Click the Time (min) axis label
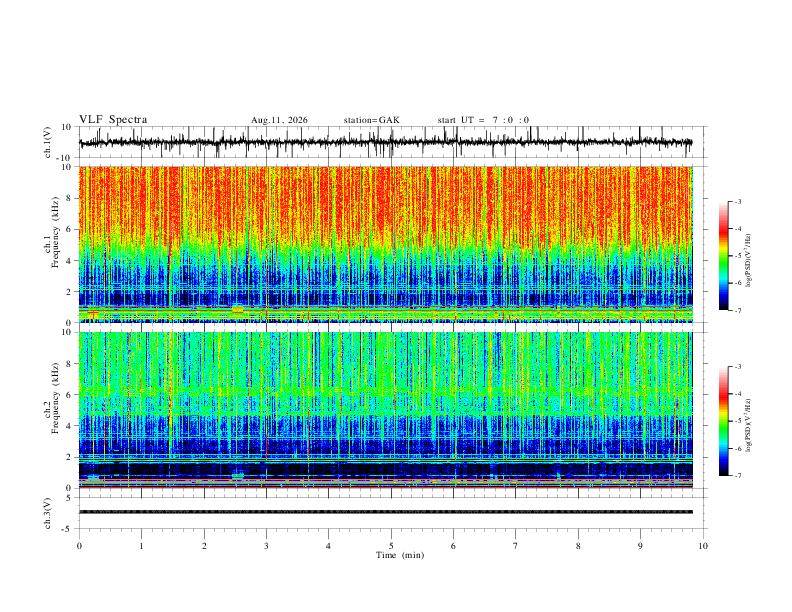 pyautogui.click(x=400, y=555)
